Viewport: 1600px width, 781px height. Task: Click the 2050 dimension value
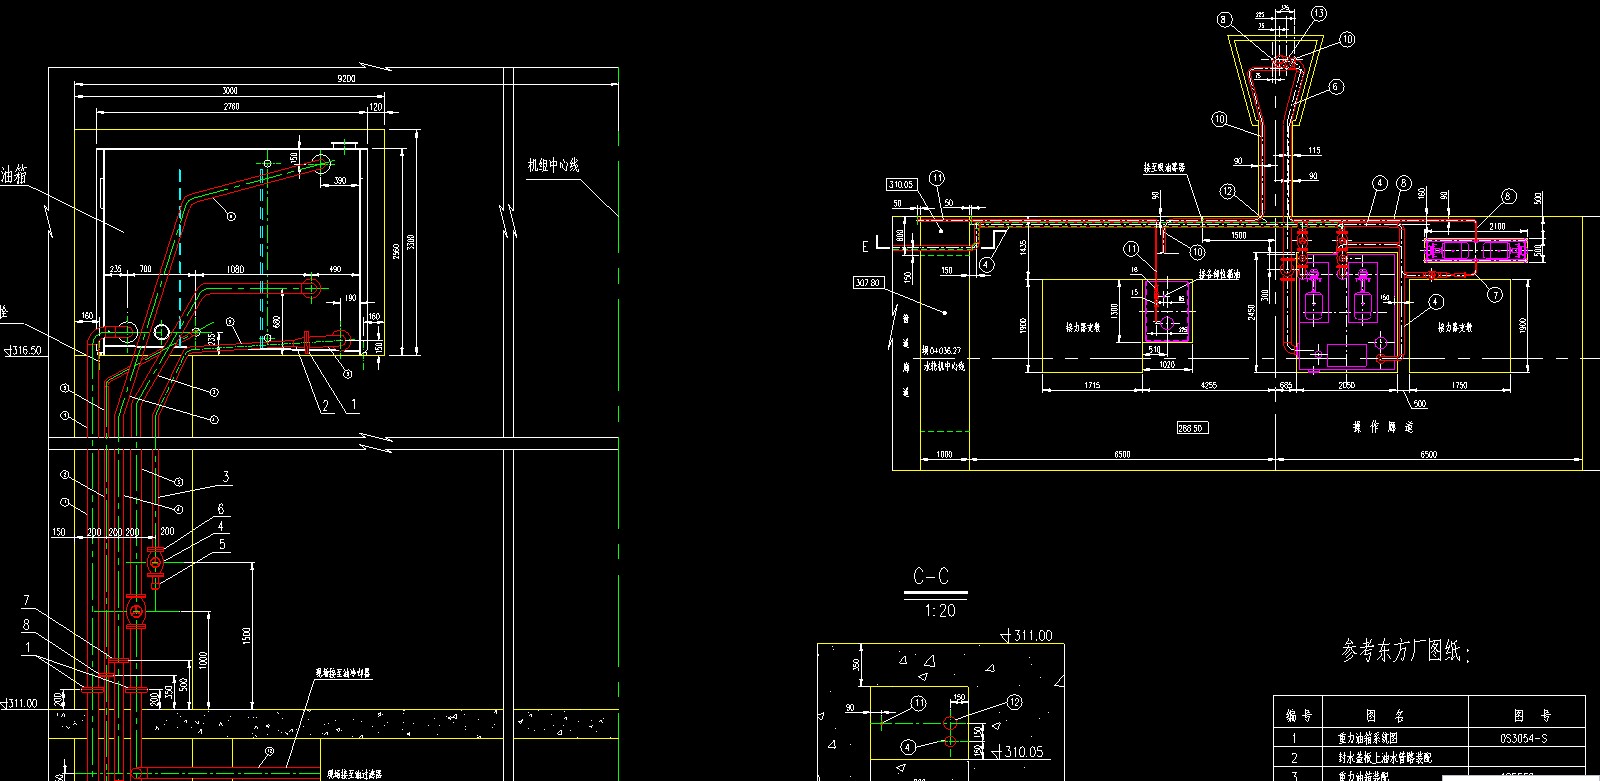pos(1346,385)
